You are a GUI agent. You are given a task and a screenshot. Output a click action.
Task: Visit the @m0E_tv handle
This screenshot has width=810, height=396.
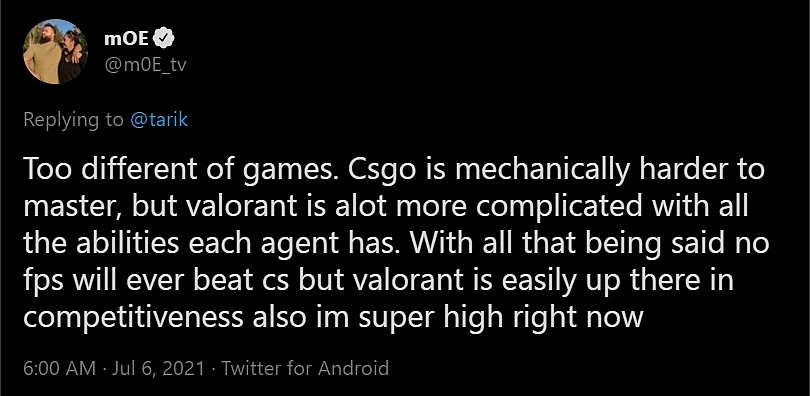click(145, 65)
